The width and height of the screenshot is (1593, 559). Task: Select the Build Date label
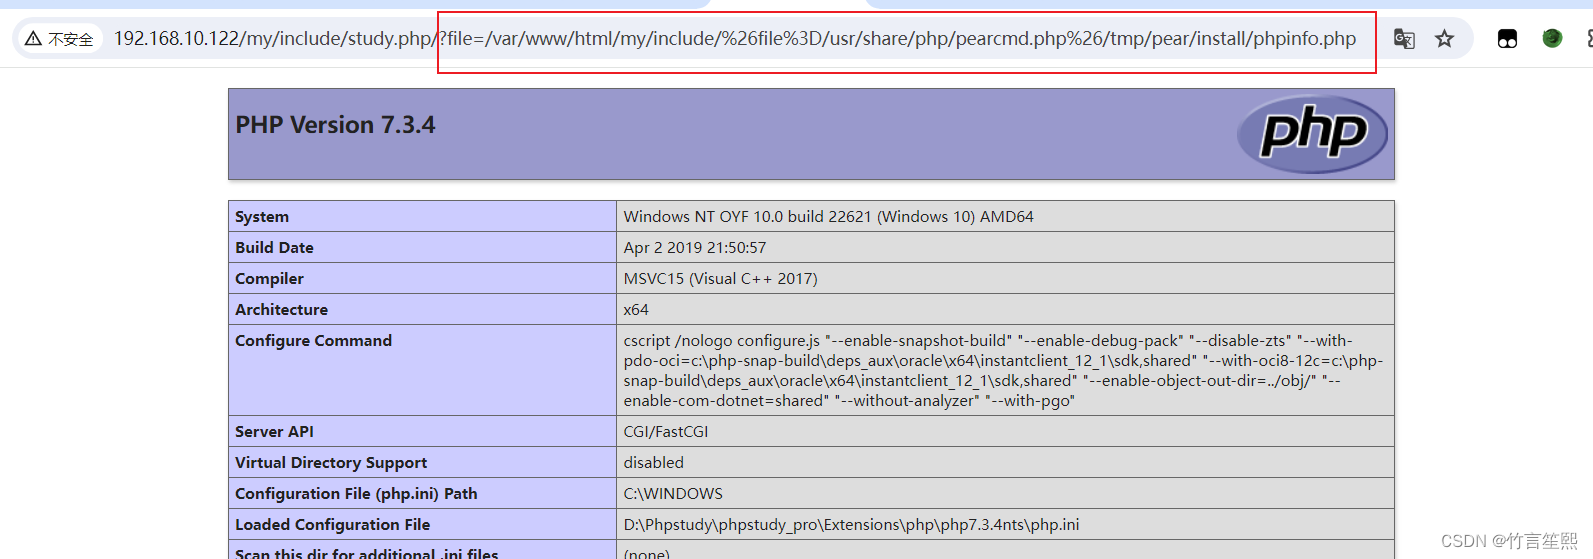coord(274,248)
